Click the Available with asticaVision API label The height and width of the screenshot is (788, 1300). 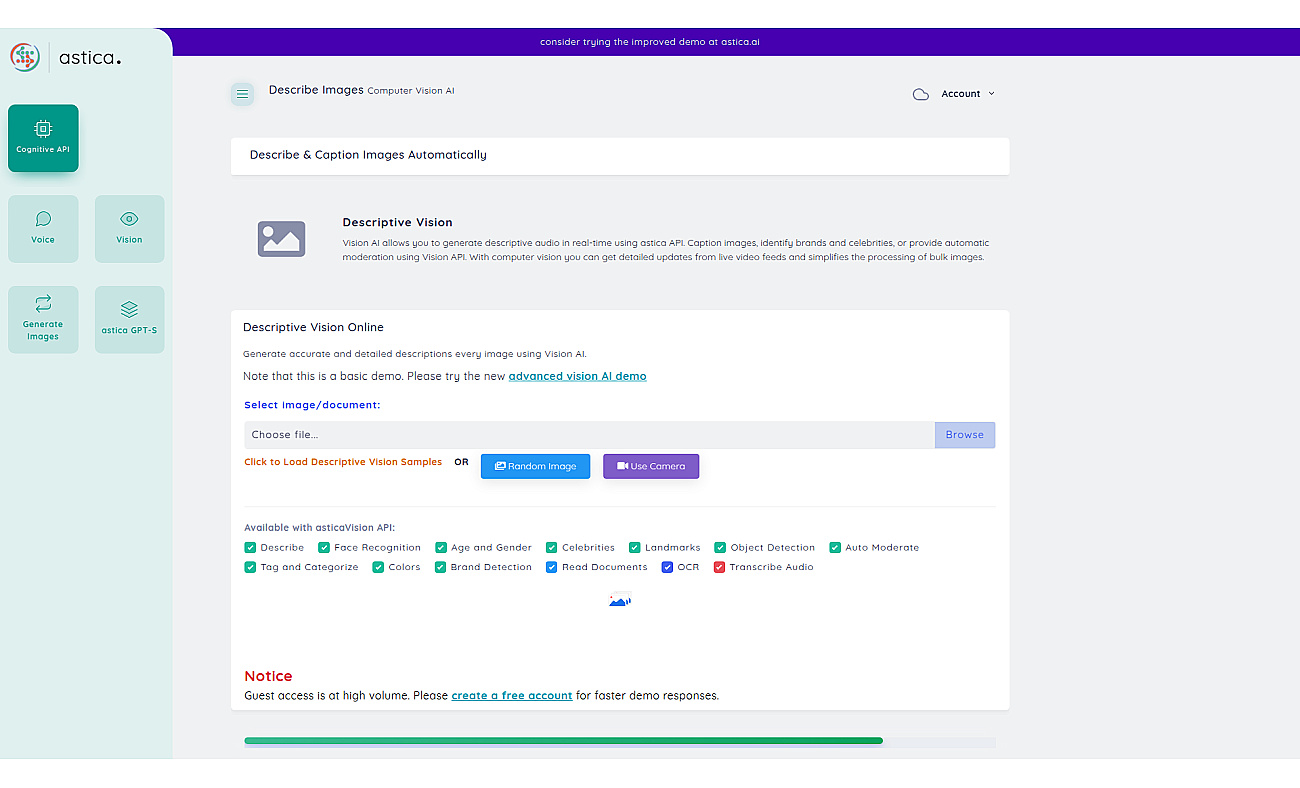coord(319,527)
